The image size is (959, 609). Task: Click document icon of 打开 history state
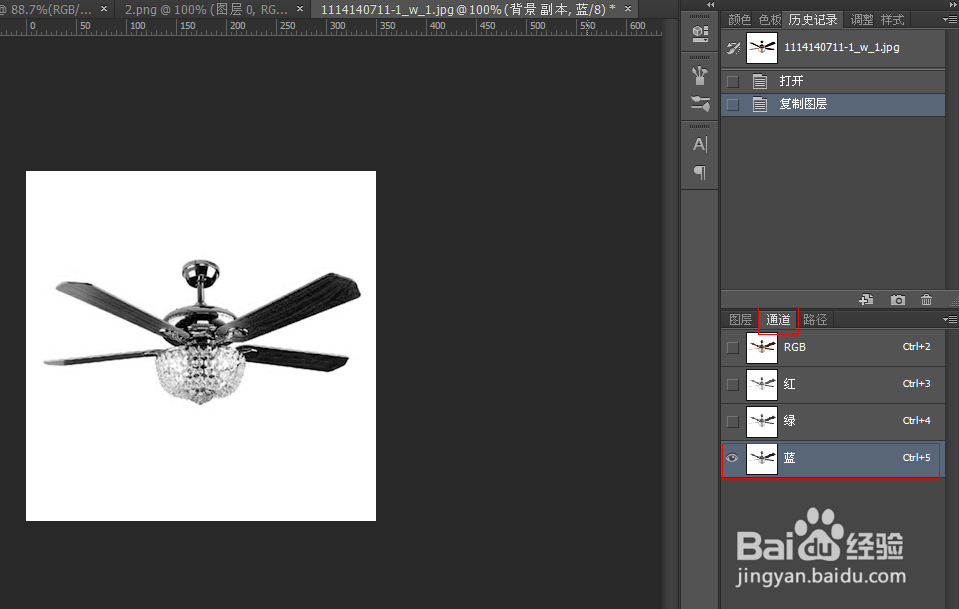click(760, 81)
